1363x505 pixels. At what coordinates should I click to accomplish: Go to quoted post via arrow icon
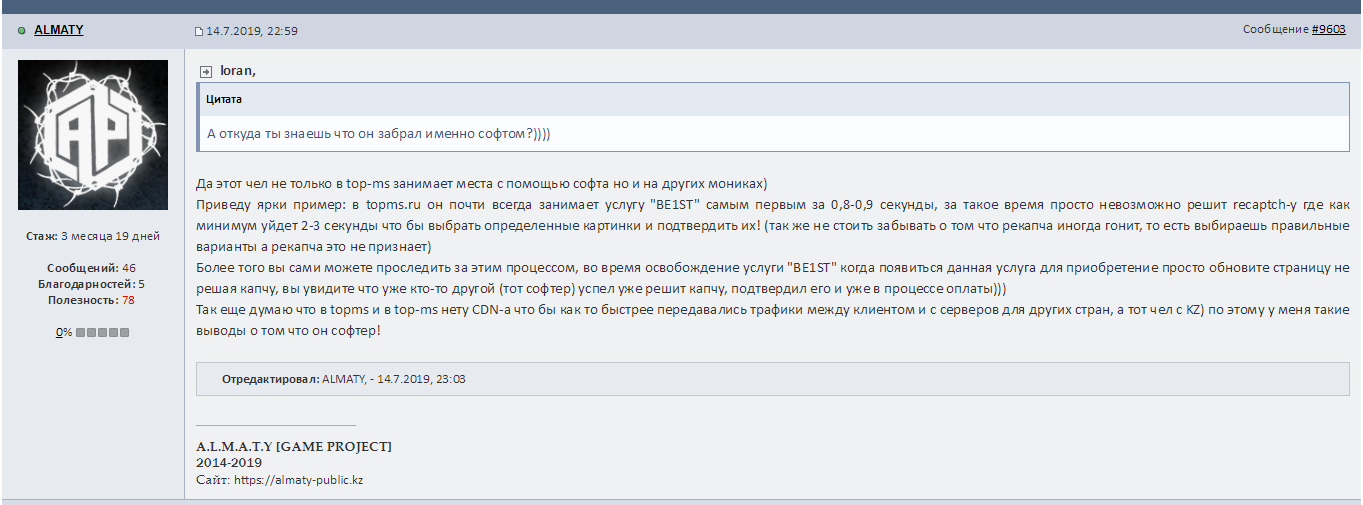(206, 71)
